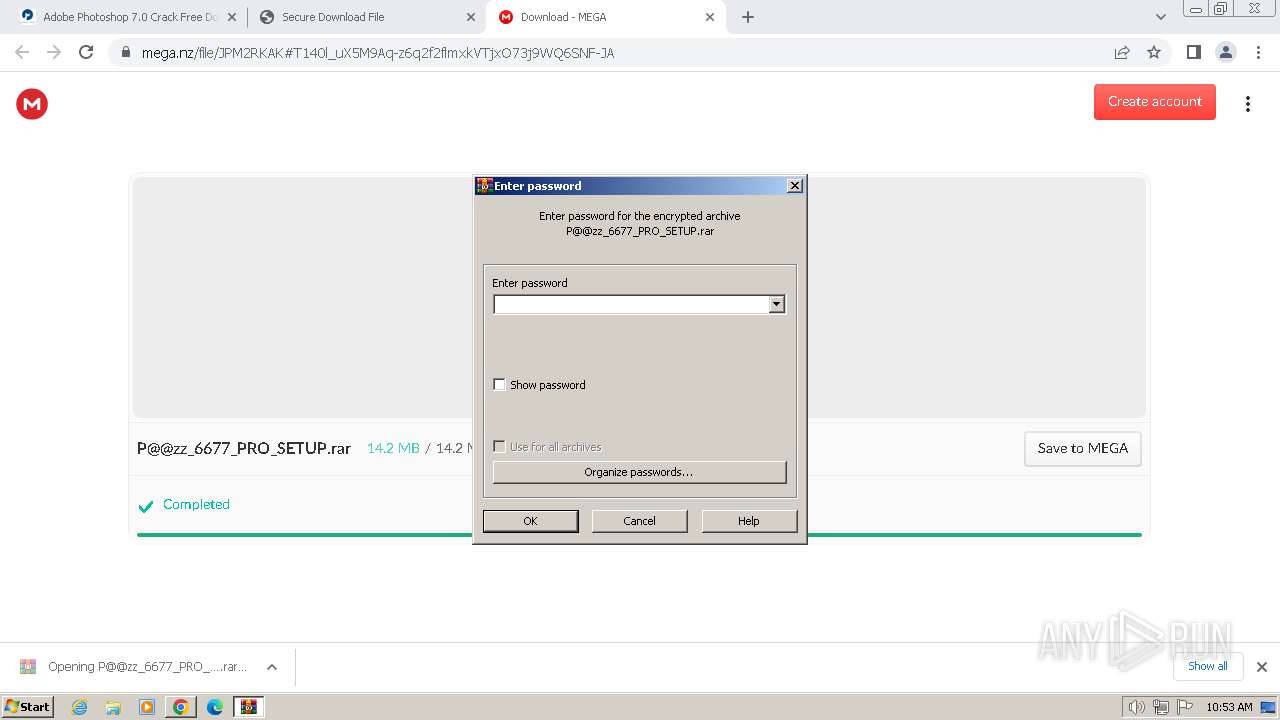Click the WinRAR icon in dialog title bar
The width and height of the screenshot is (1280, 720).
(484, 186)
